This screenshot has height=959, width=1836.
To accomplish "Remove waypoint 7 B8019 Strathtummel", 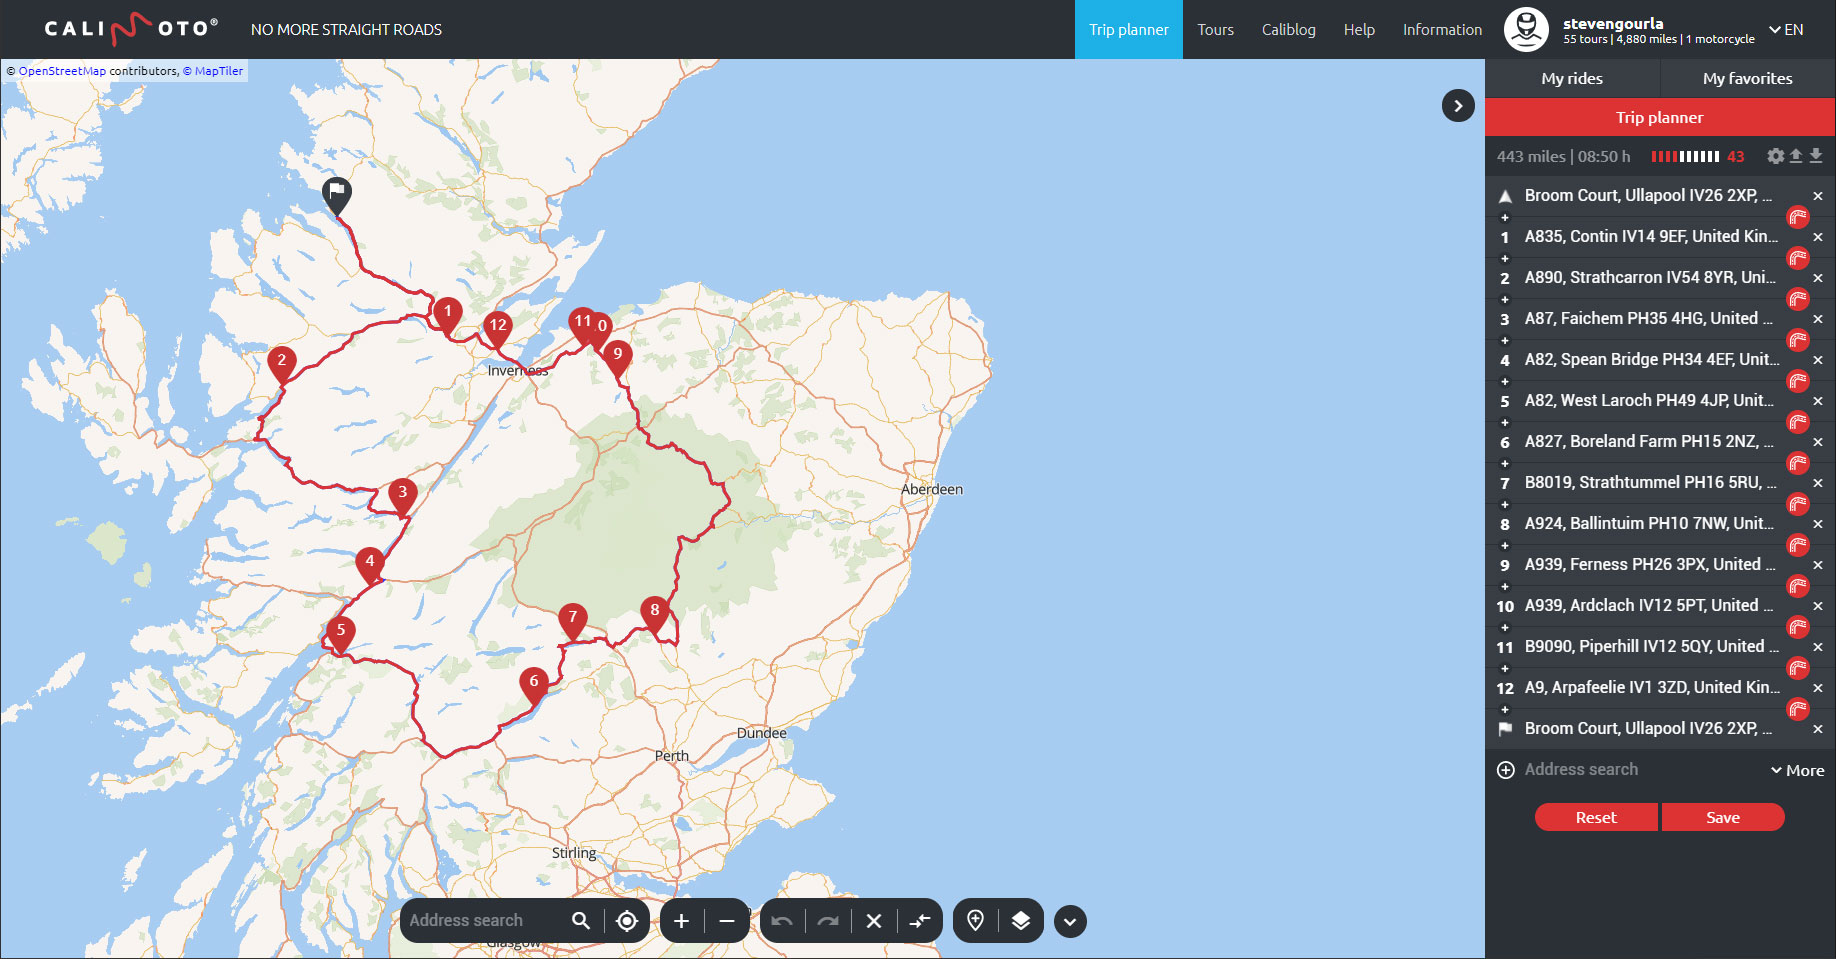I will pyautogui.click(x=1818, y=483).
